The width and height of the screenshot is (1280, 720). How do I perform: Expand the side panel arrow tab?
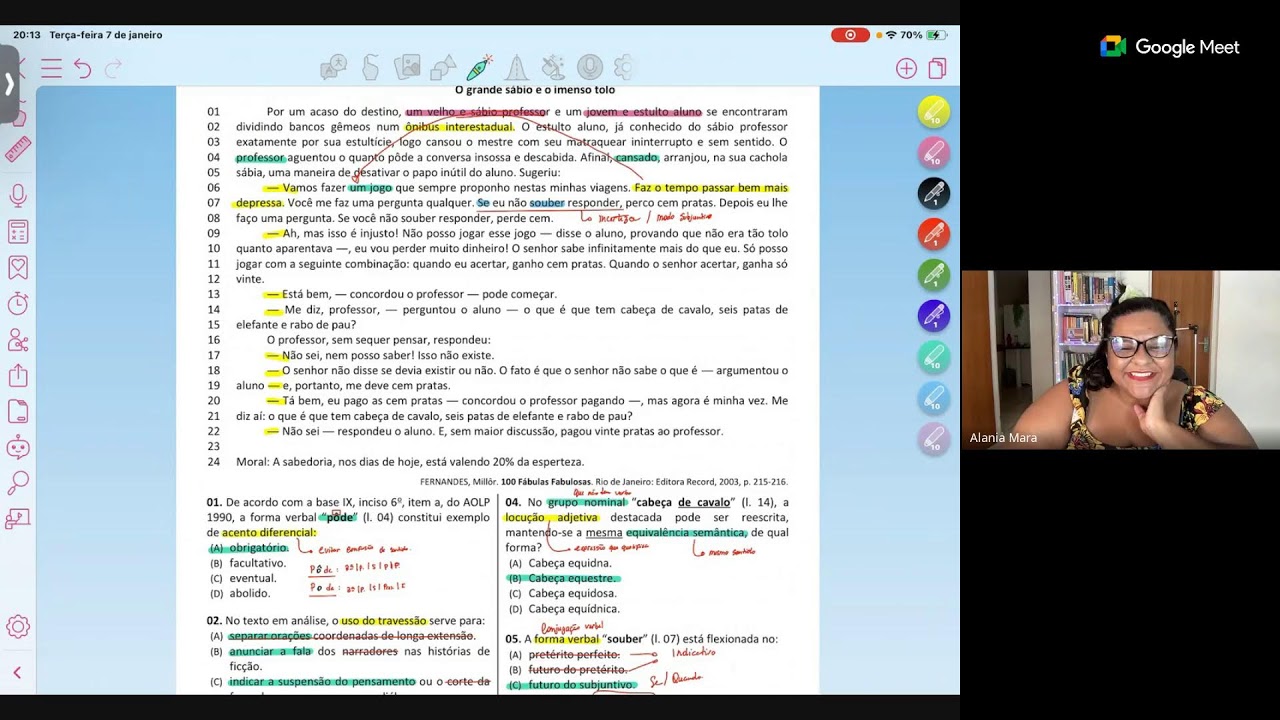(x=9, y=84)
